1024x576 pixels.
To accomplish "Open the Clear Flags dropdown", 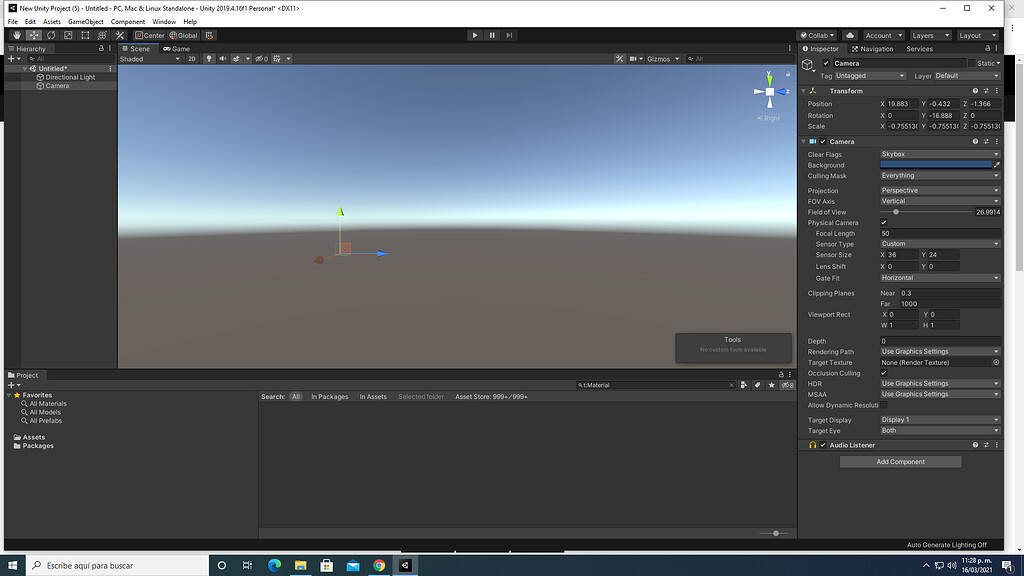I will coord(938,154).
